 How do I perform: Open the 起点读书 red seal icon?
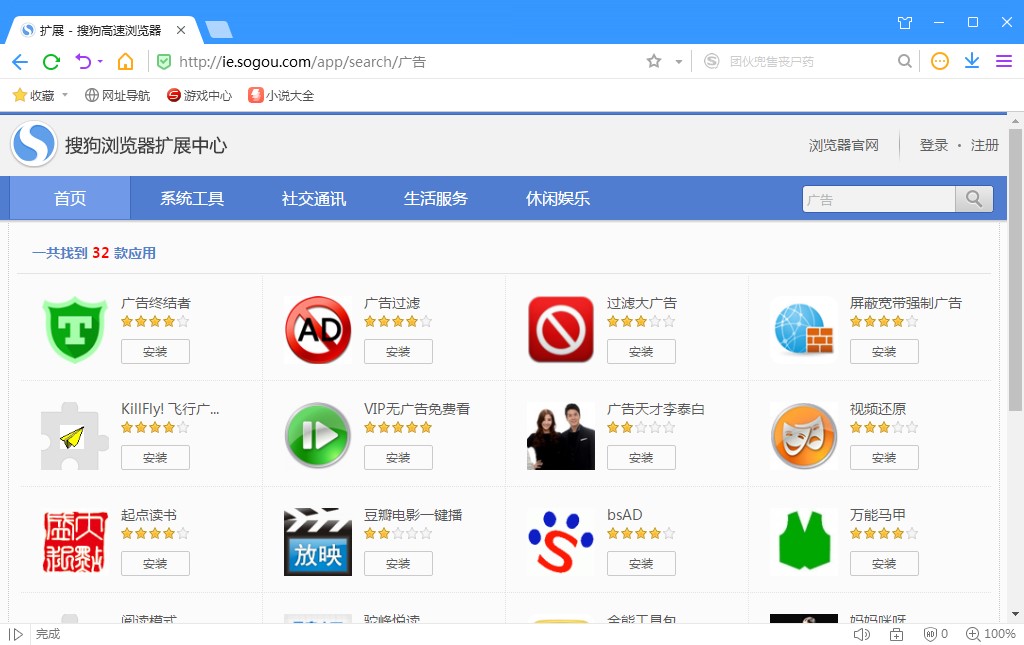pos(75,542)
